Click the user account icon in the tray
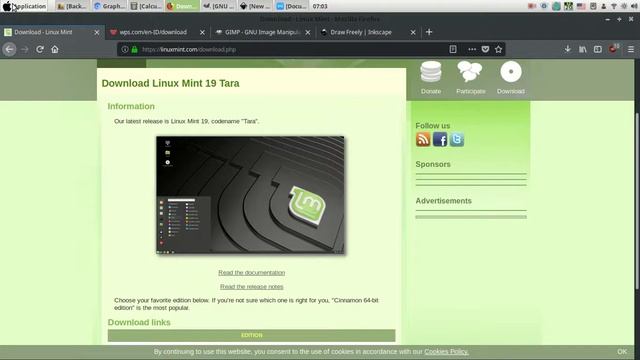Screen dimensions: 640x360 [603, 6]
